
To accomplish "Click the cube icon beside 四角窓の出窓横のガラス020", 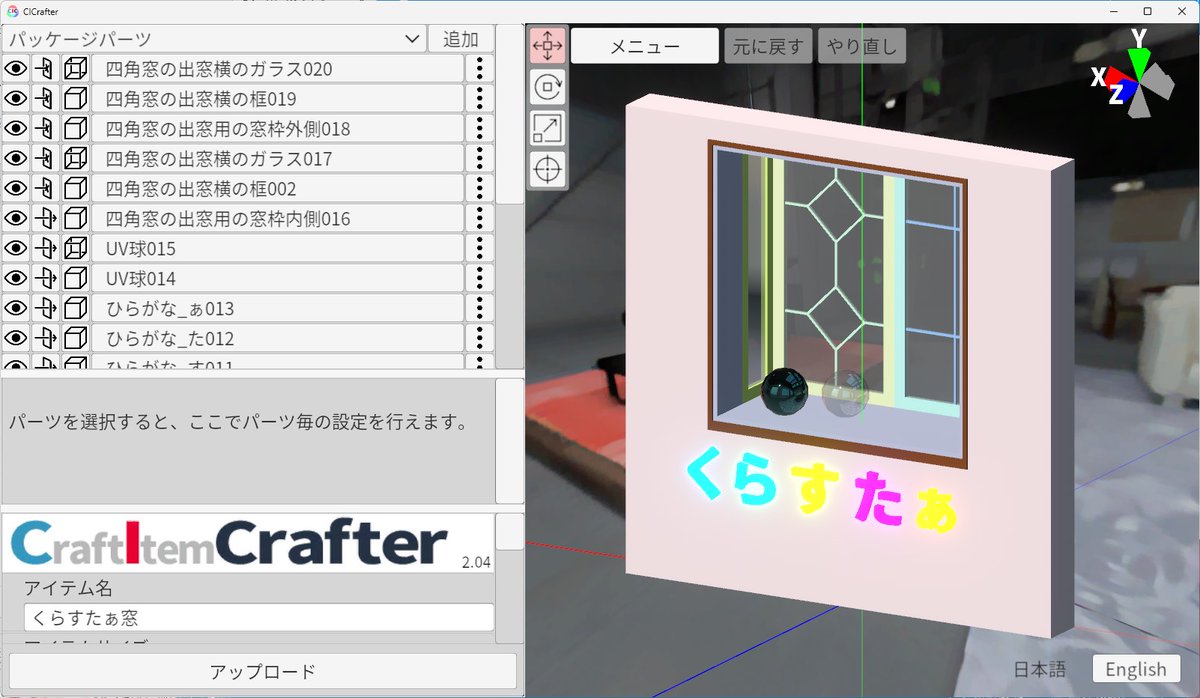I will pos(74,68).
